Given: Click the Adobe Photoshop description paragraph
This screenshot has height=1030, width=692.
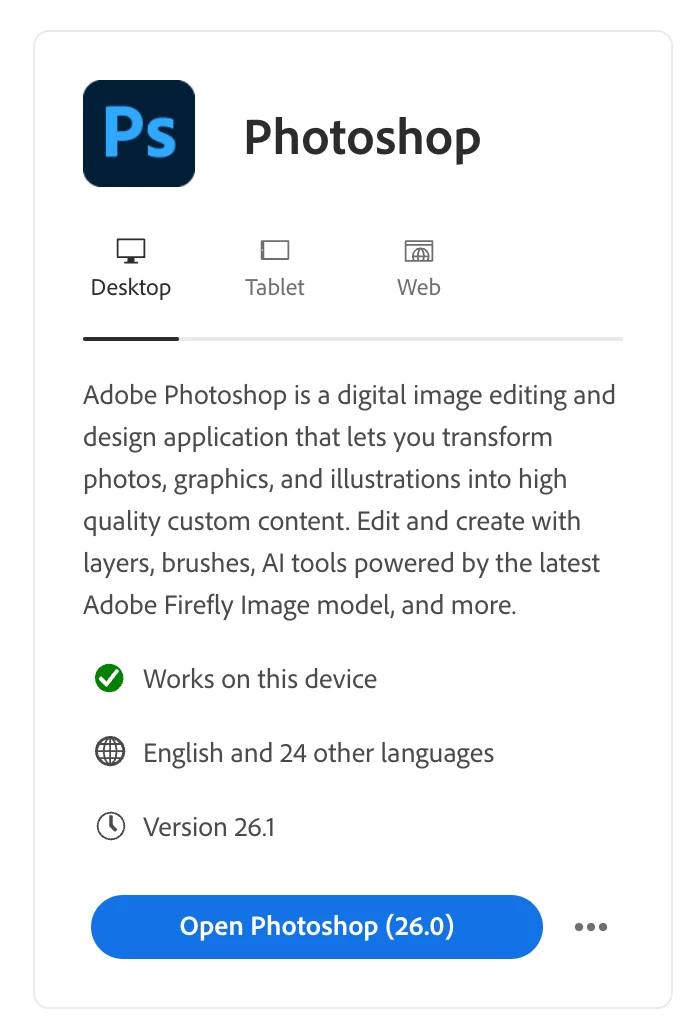Looking at the screenshot, I should 350,501.
